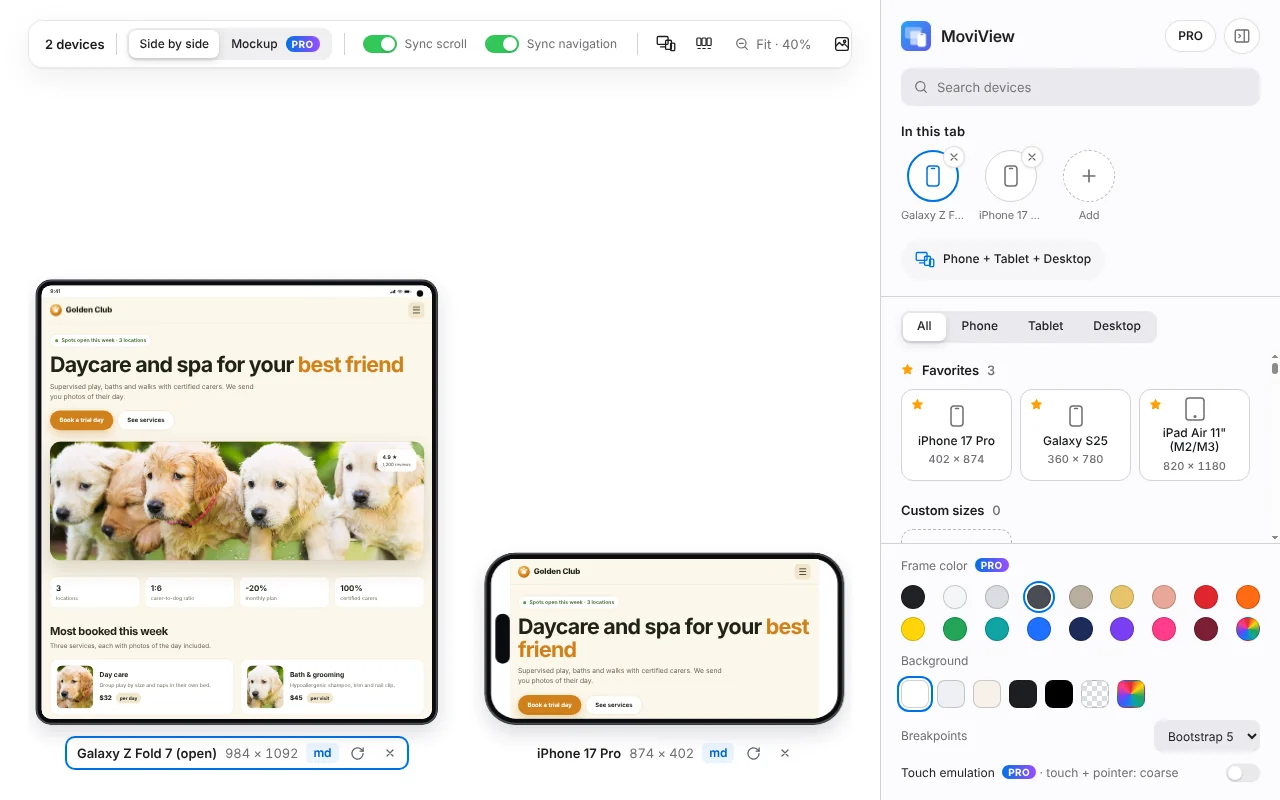1280x800 pixels.
Task: Select the transparent checkerboard background swatch
Action: [x=1095, y=694]
